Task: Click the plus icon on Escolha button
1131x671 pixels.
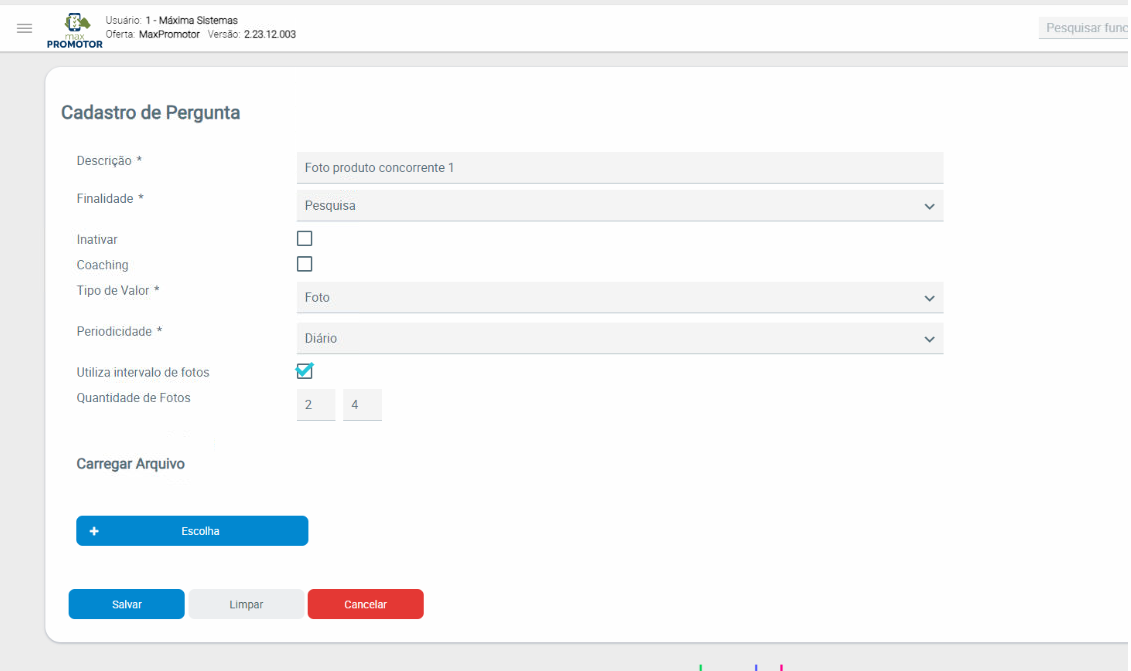Action: [x=94, y=531]
